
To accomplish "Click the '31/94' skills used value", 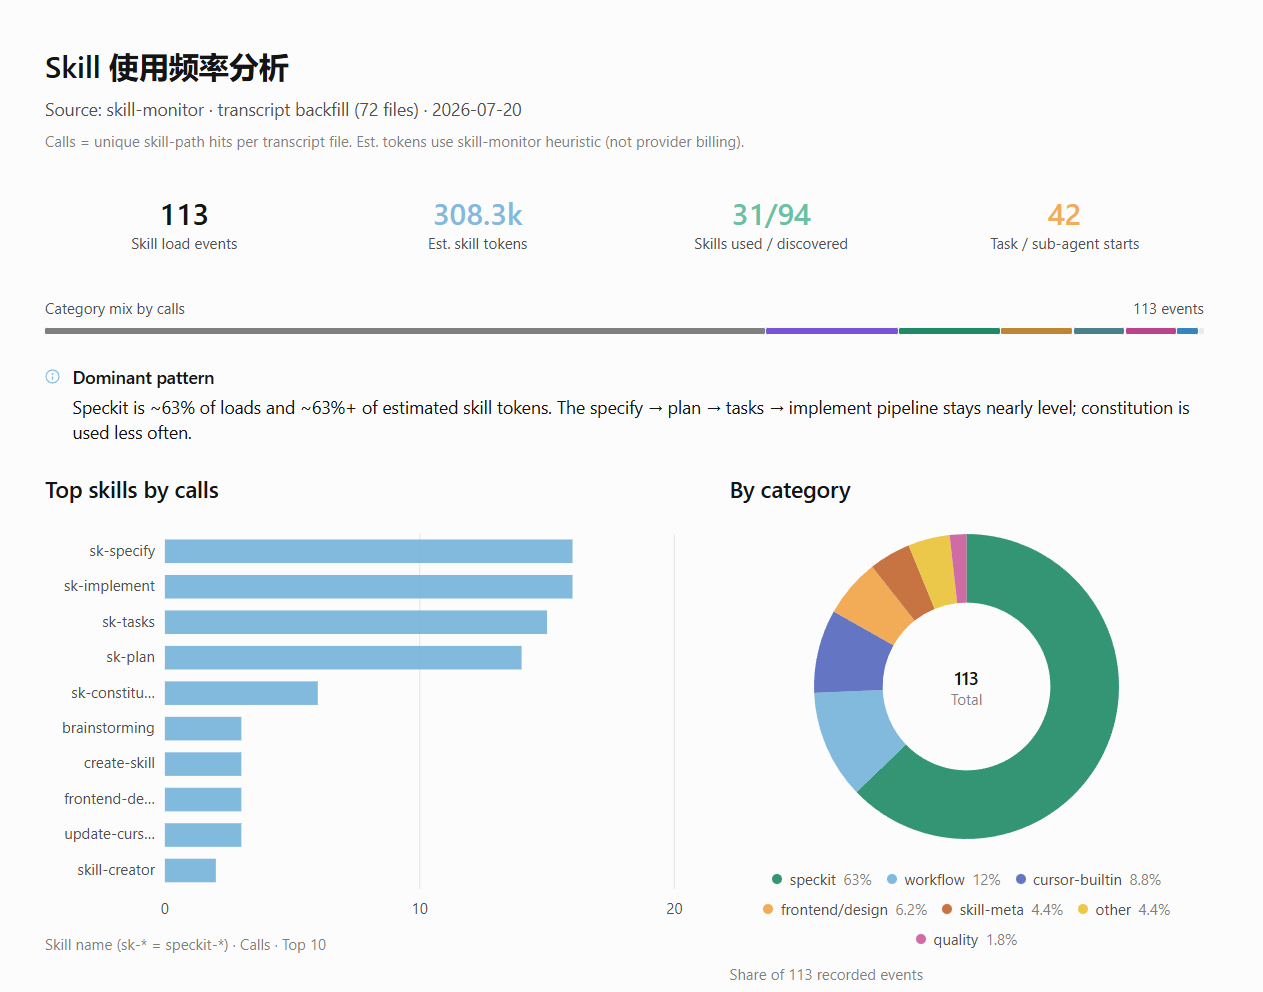I will tap(771, 215).
